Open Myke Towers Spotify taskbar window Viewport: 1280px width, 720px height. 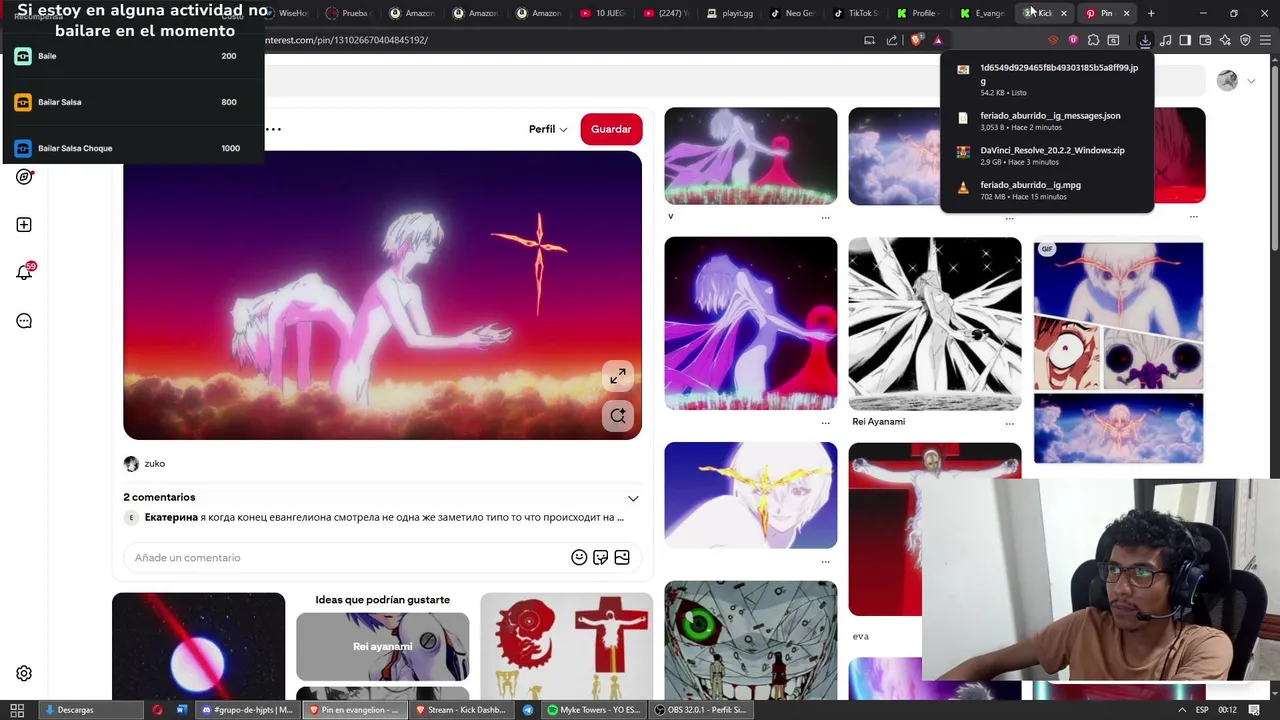(x=594, y=710)
